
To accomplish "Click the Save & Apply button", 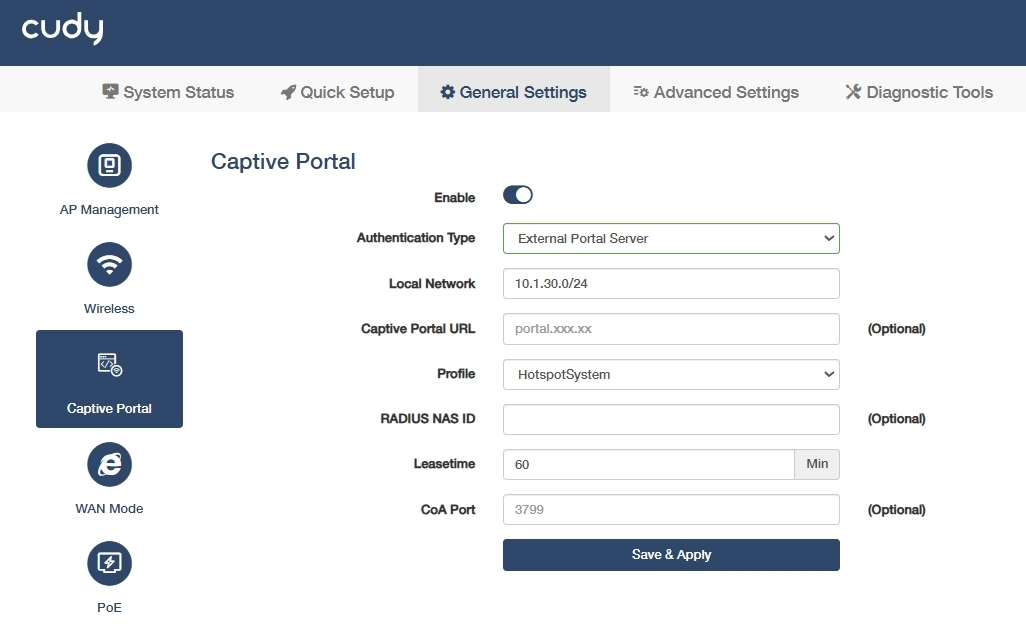I will (x=670, y=554).
